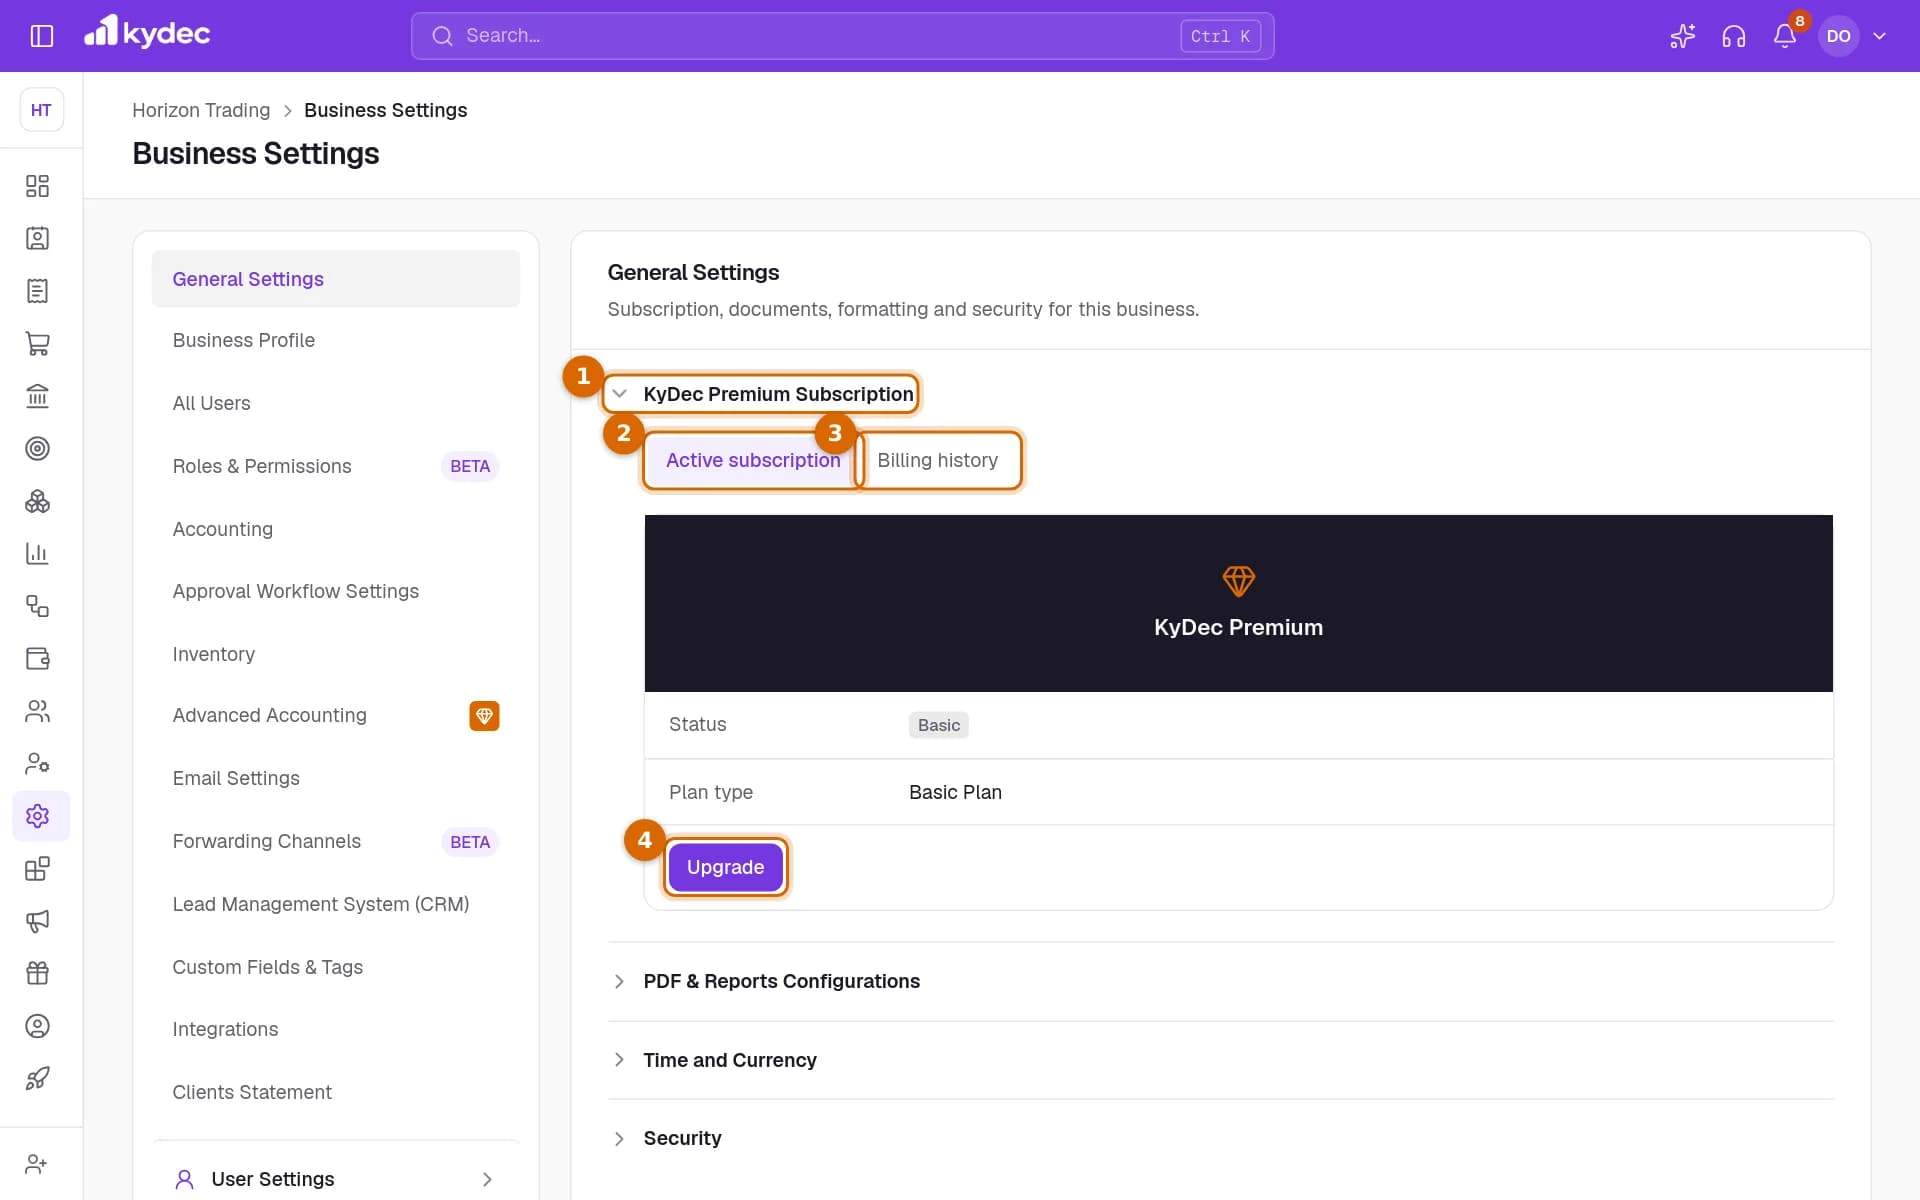Viewport: 1920px width, 1200px height.
Task: Open All Users settings
Action: 336,403
